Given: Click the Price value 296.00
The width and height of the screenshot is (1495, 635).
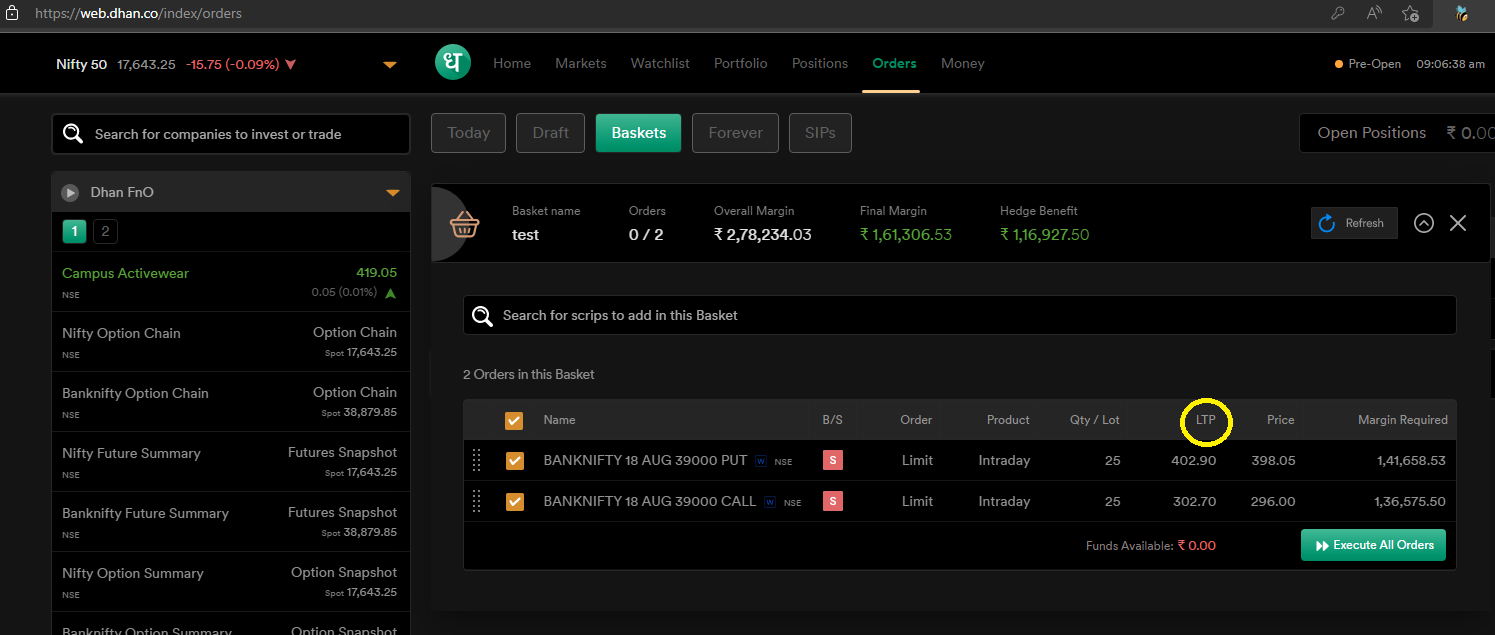Looking at the screenshot, I should pos(1273,501).
